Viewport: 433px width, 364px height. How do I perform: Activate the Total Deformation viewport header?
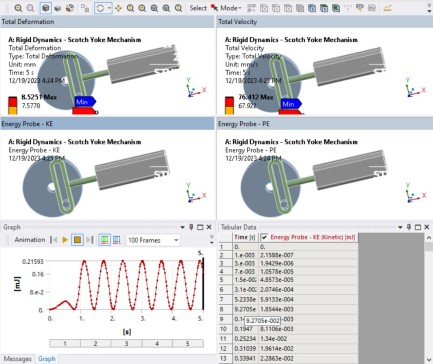pyautogui.click(x=107, y=22)
